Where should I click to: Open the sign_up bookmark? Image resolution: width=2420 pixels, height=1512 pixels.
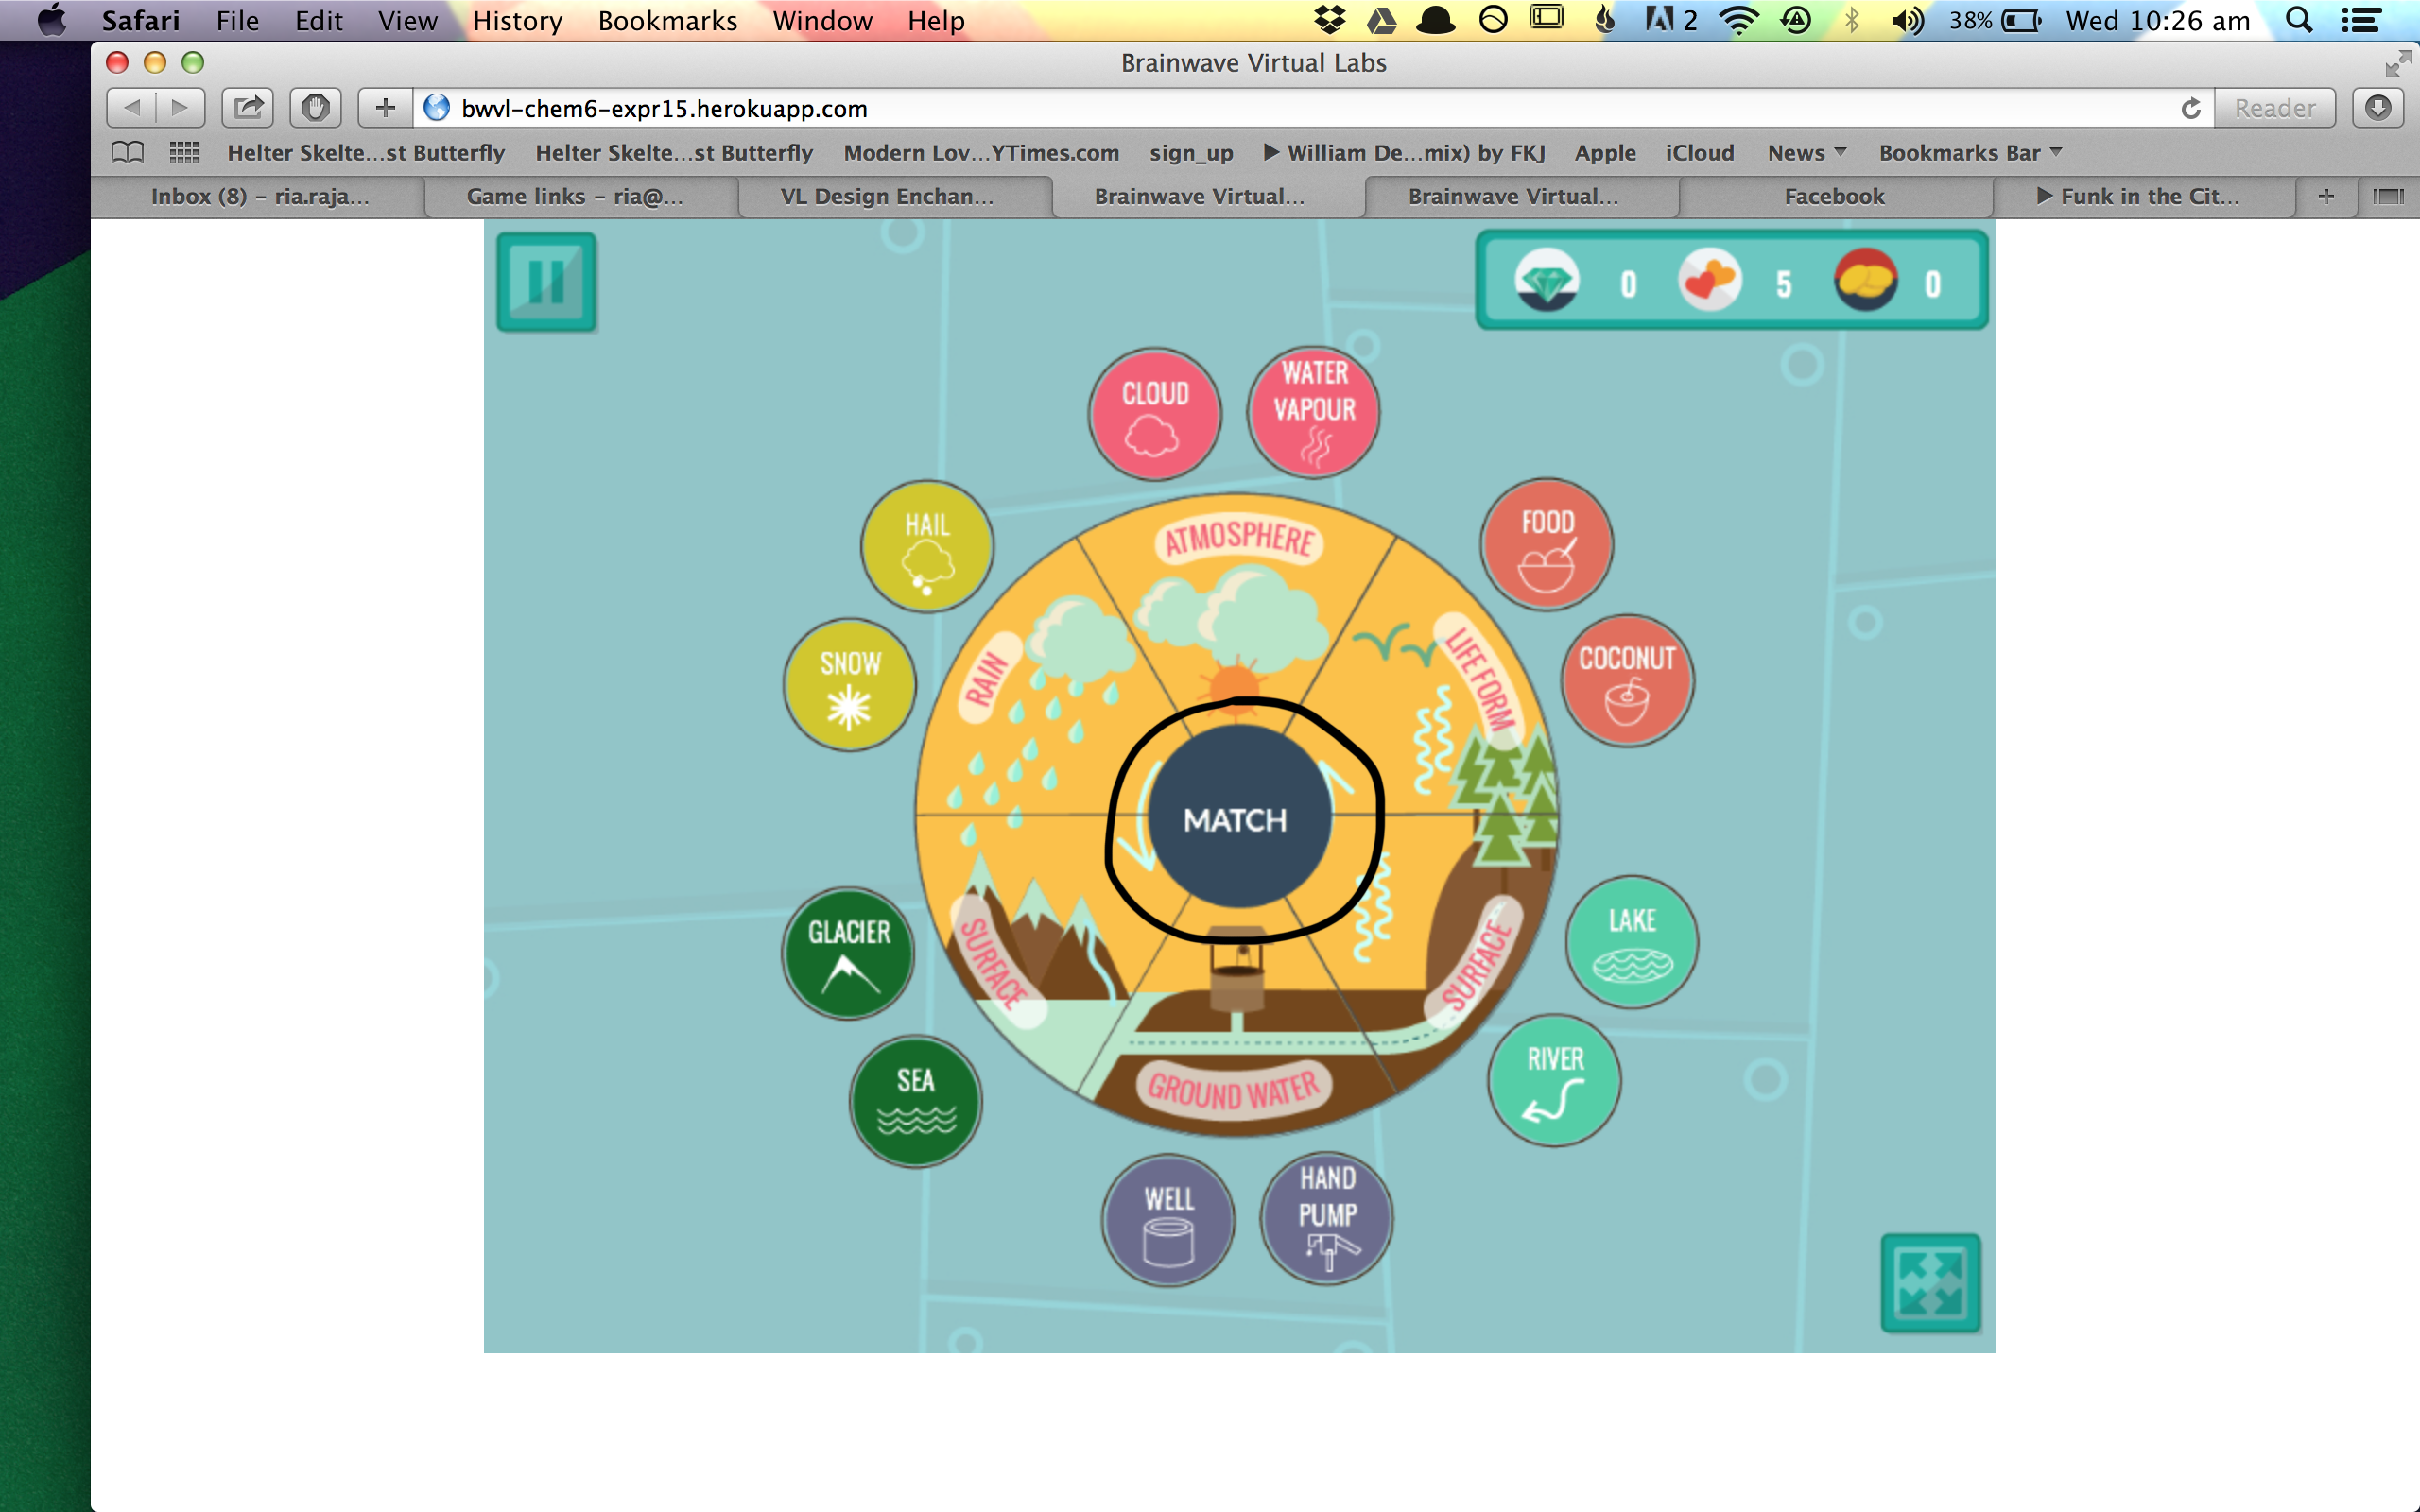(1191, 153)
